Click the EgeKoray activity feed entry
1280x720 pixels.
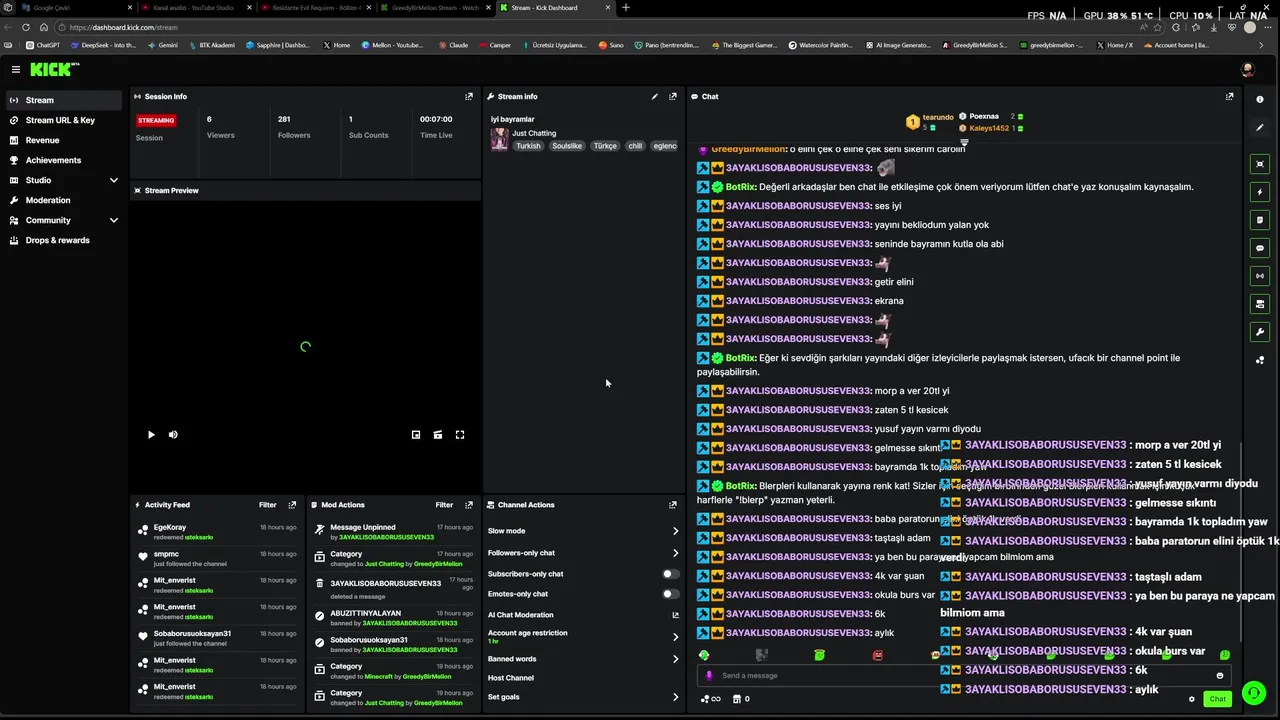pos(217,532)
